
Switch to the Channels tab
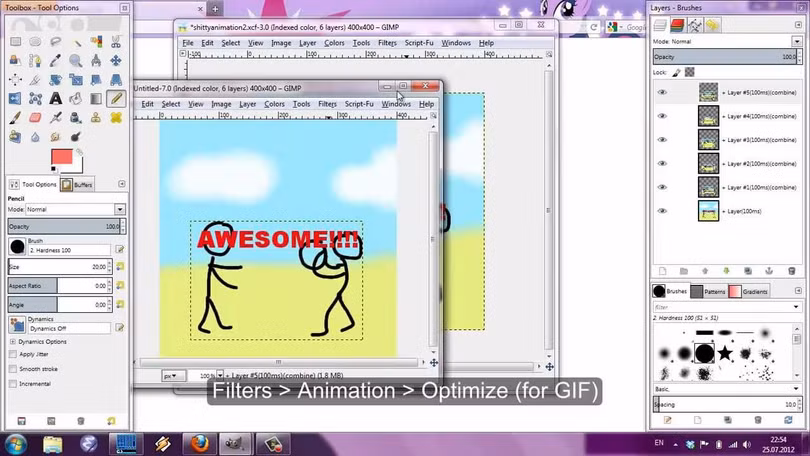[x=677, y=25]
